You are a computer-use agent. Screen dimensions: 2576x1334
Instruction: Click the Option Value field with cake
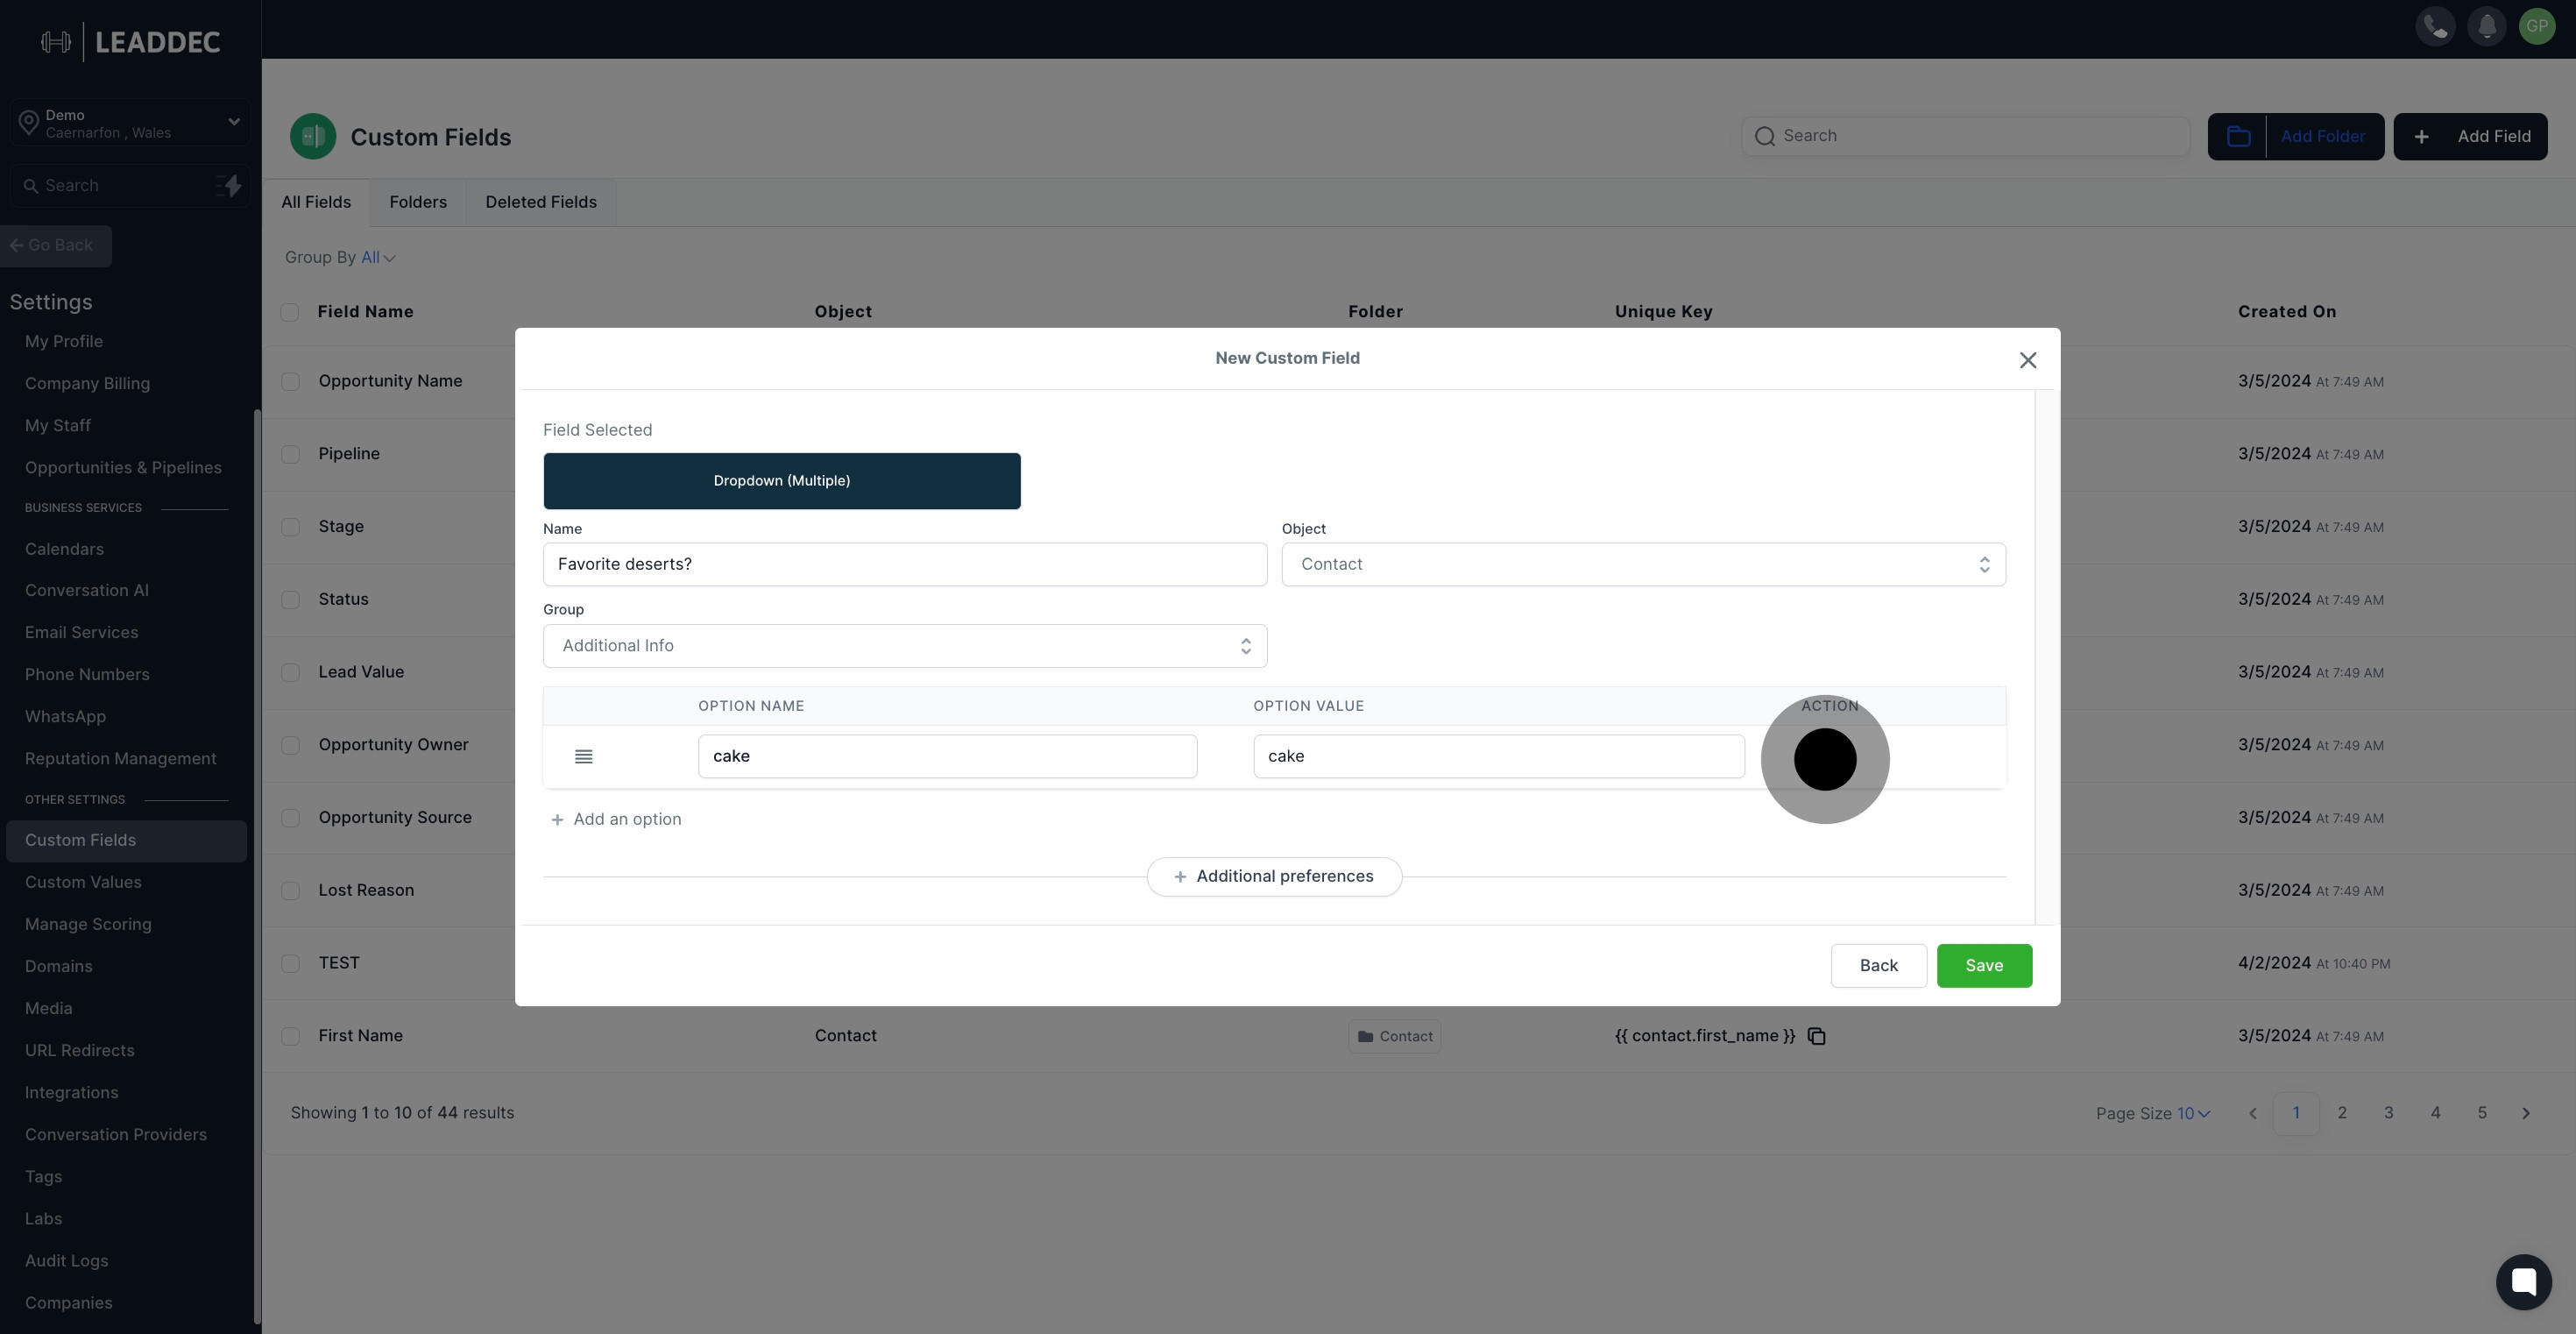pos(1499,756)
